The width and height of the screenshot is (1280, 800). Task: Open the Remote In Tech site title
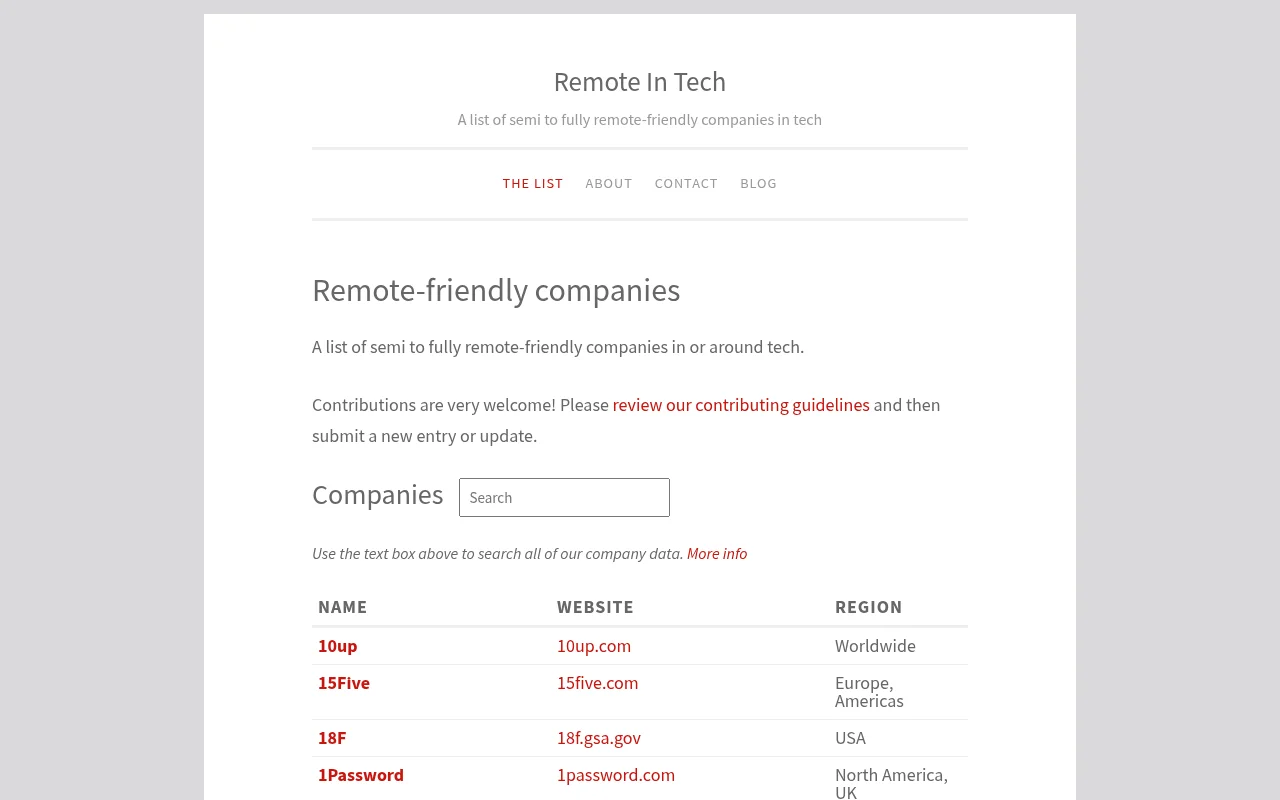[x=640, y=82]
